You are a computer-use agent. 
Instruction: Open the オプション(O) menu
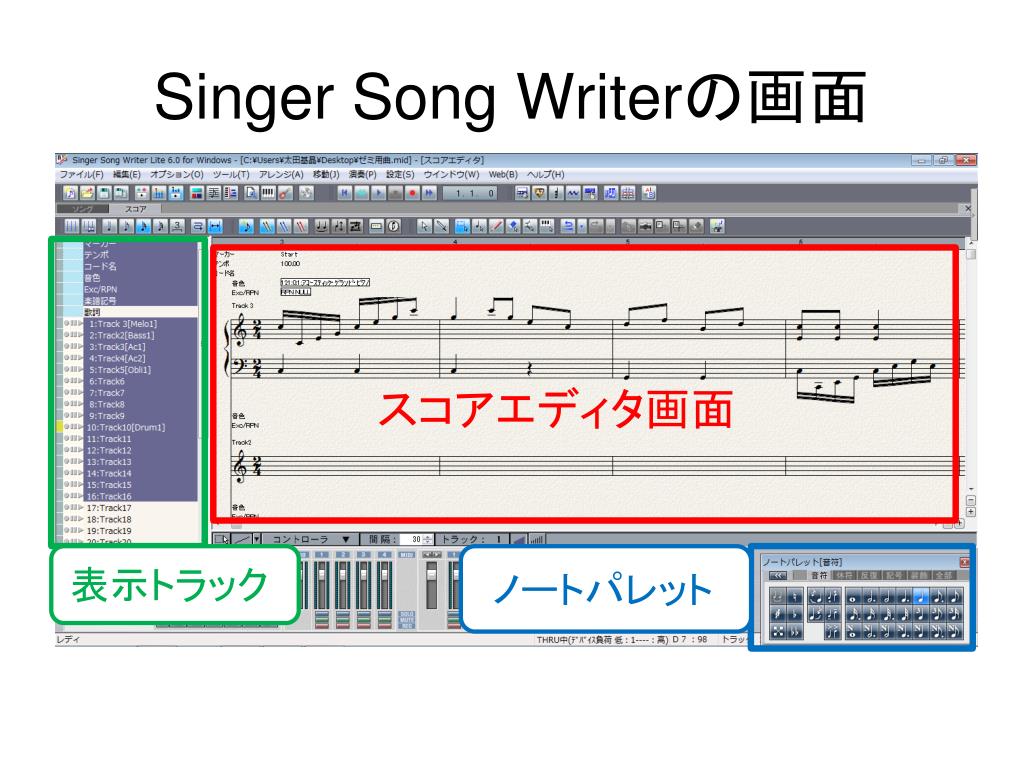176,175
